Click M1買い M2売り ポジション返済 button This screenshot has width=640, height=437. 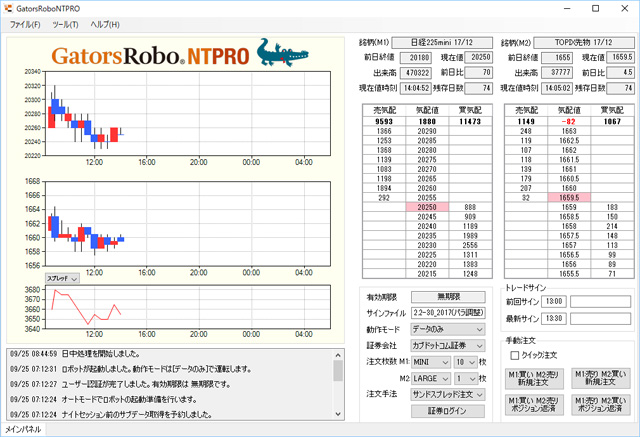[534, 405]
